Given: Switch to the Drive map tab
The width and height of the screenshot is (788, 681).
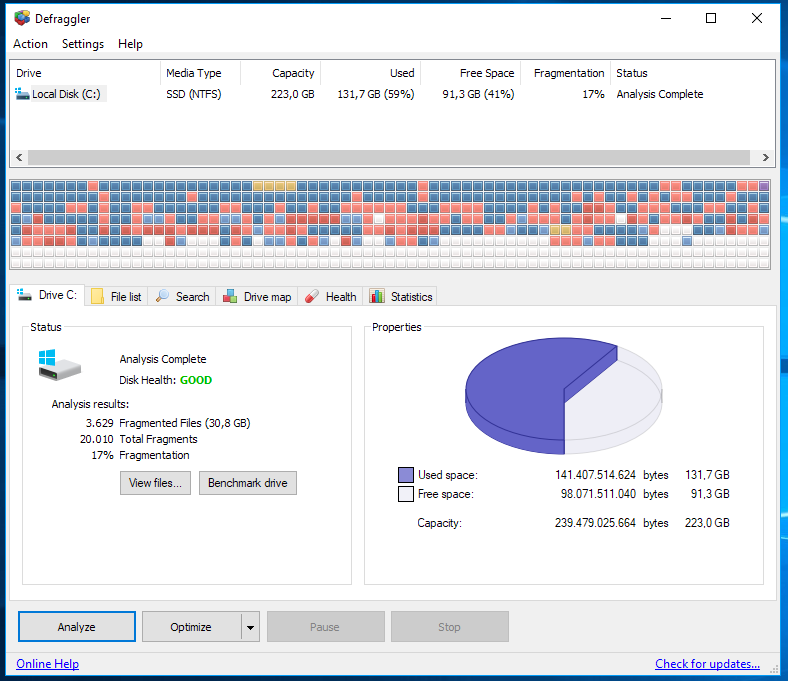Looking at the screenshot, I should [257, 297].
